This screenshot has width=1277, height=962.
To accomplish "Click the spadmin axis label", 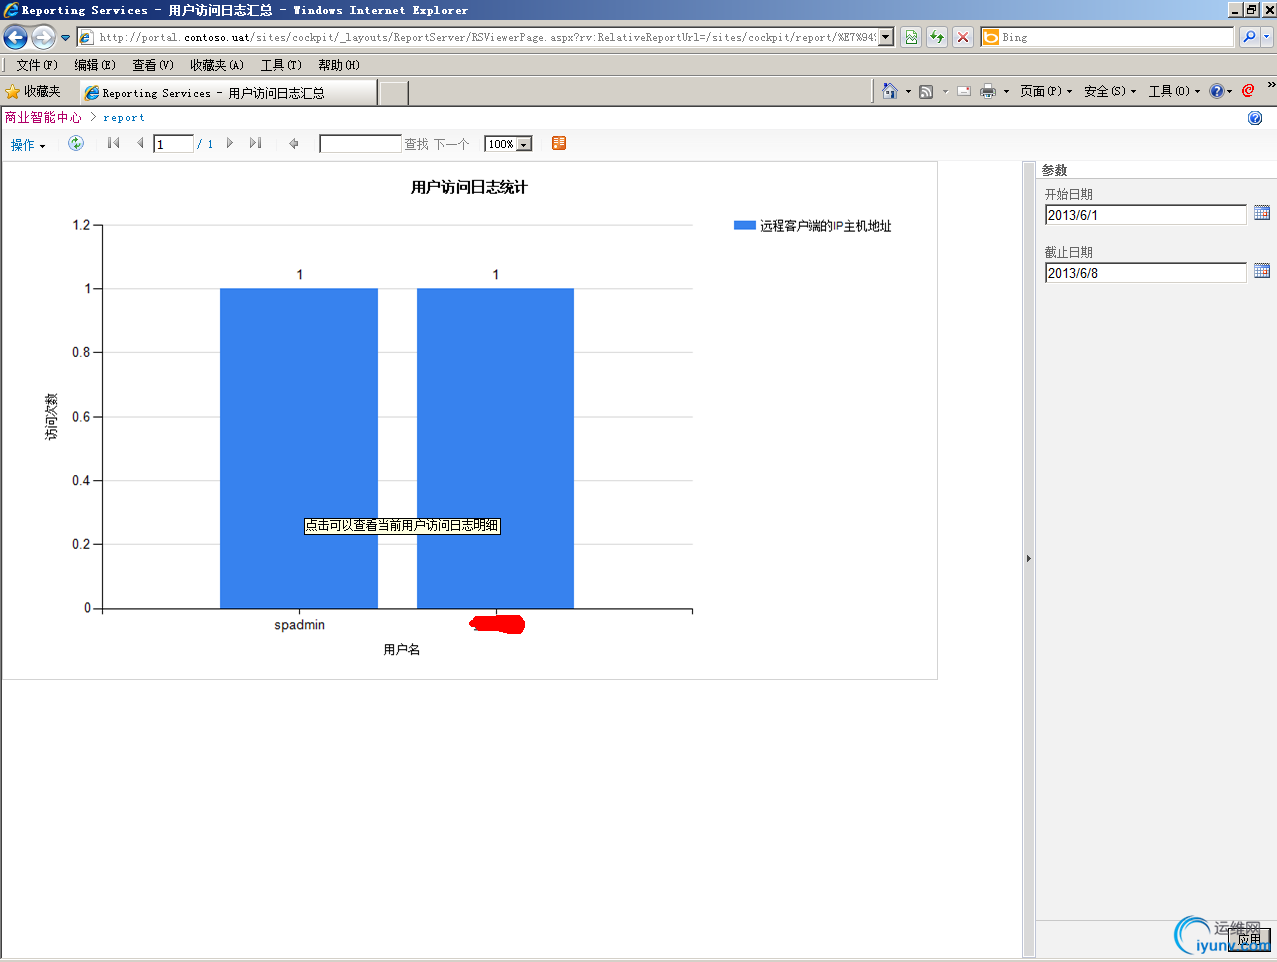I will pos(299,625).
